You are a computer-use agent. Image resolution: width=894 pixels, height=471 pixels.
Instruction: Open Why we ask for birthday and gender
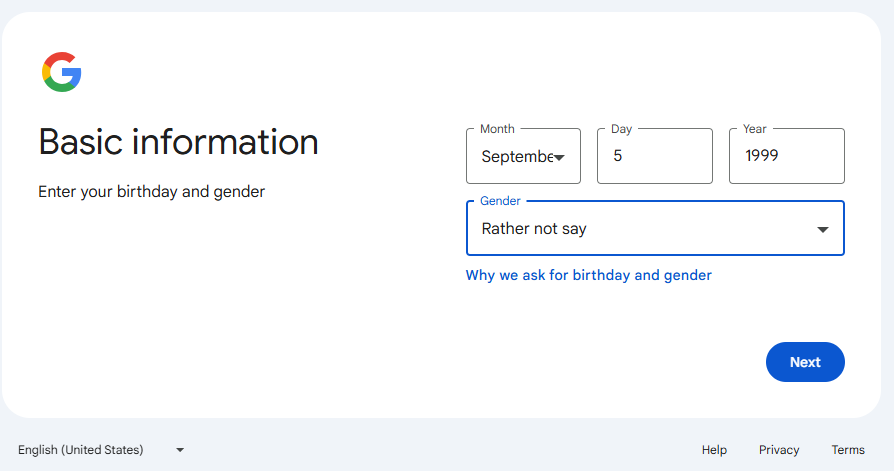coord(588,275)
